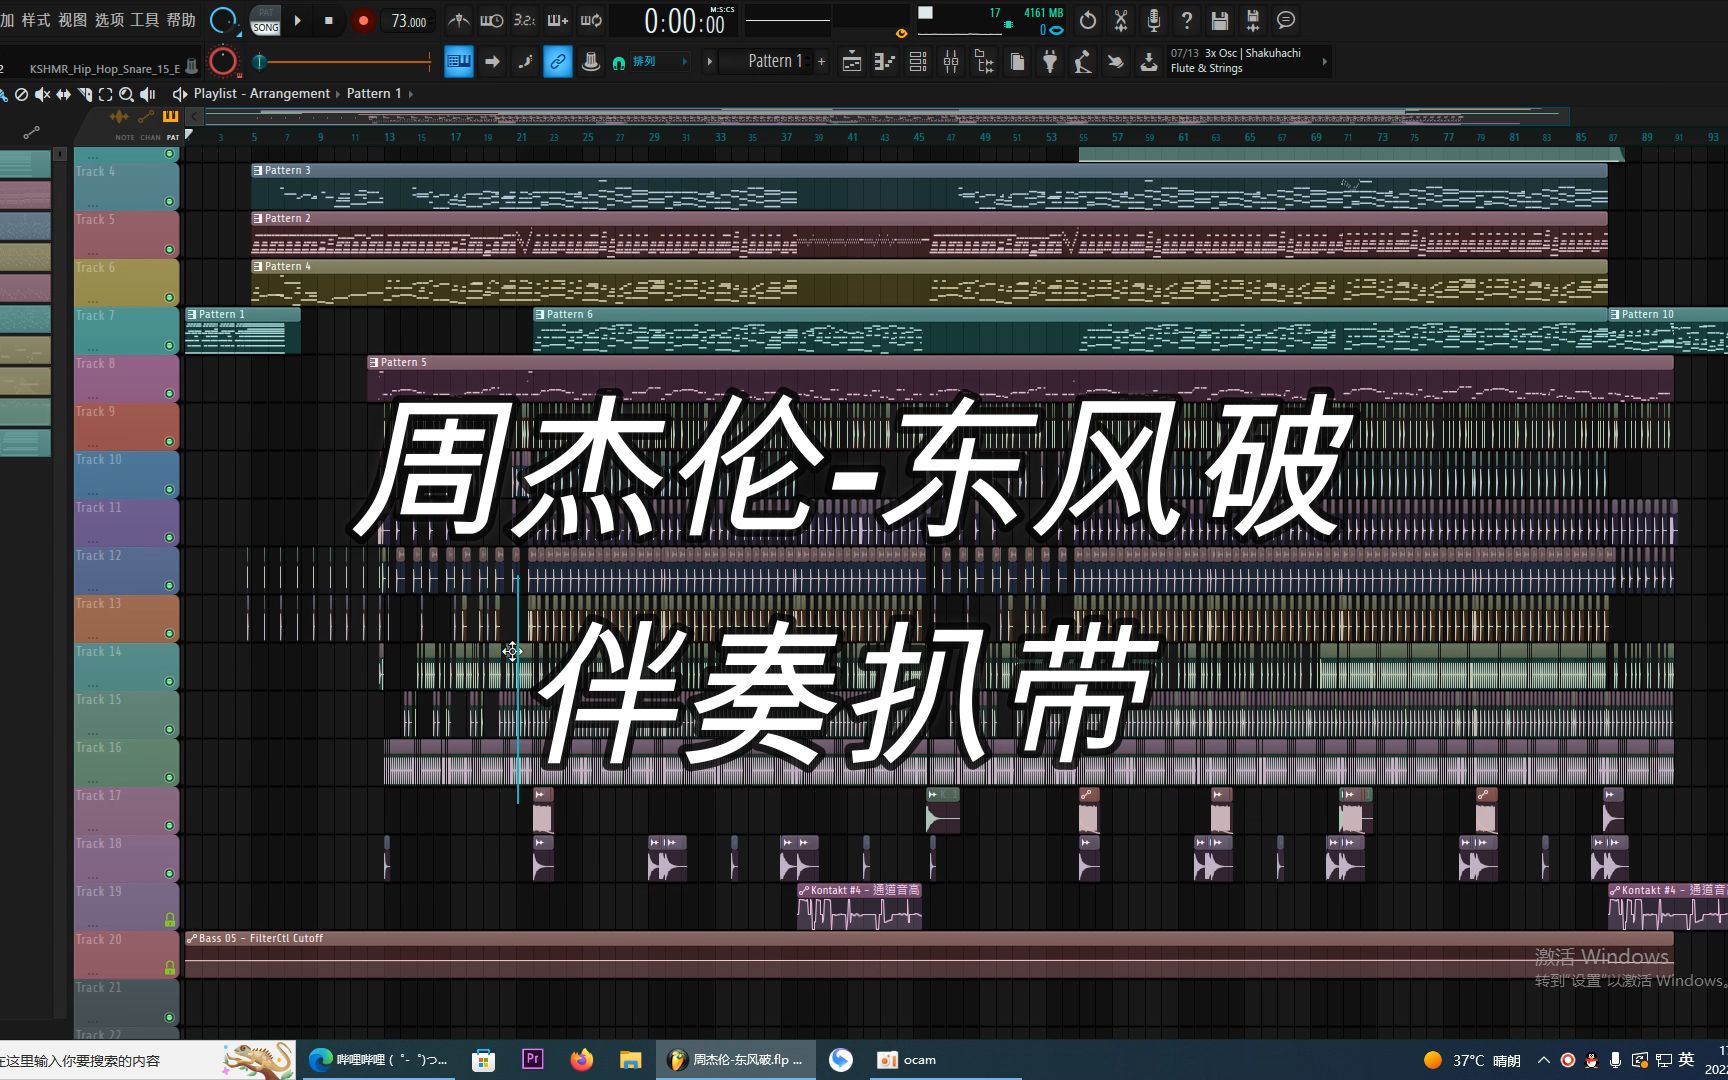1728x1080 pixels.
Task: Mute Track 7 green light
Action: pos(169,346)
